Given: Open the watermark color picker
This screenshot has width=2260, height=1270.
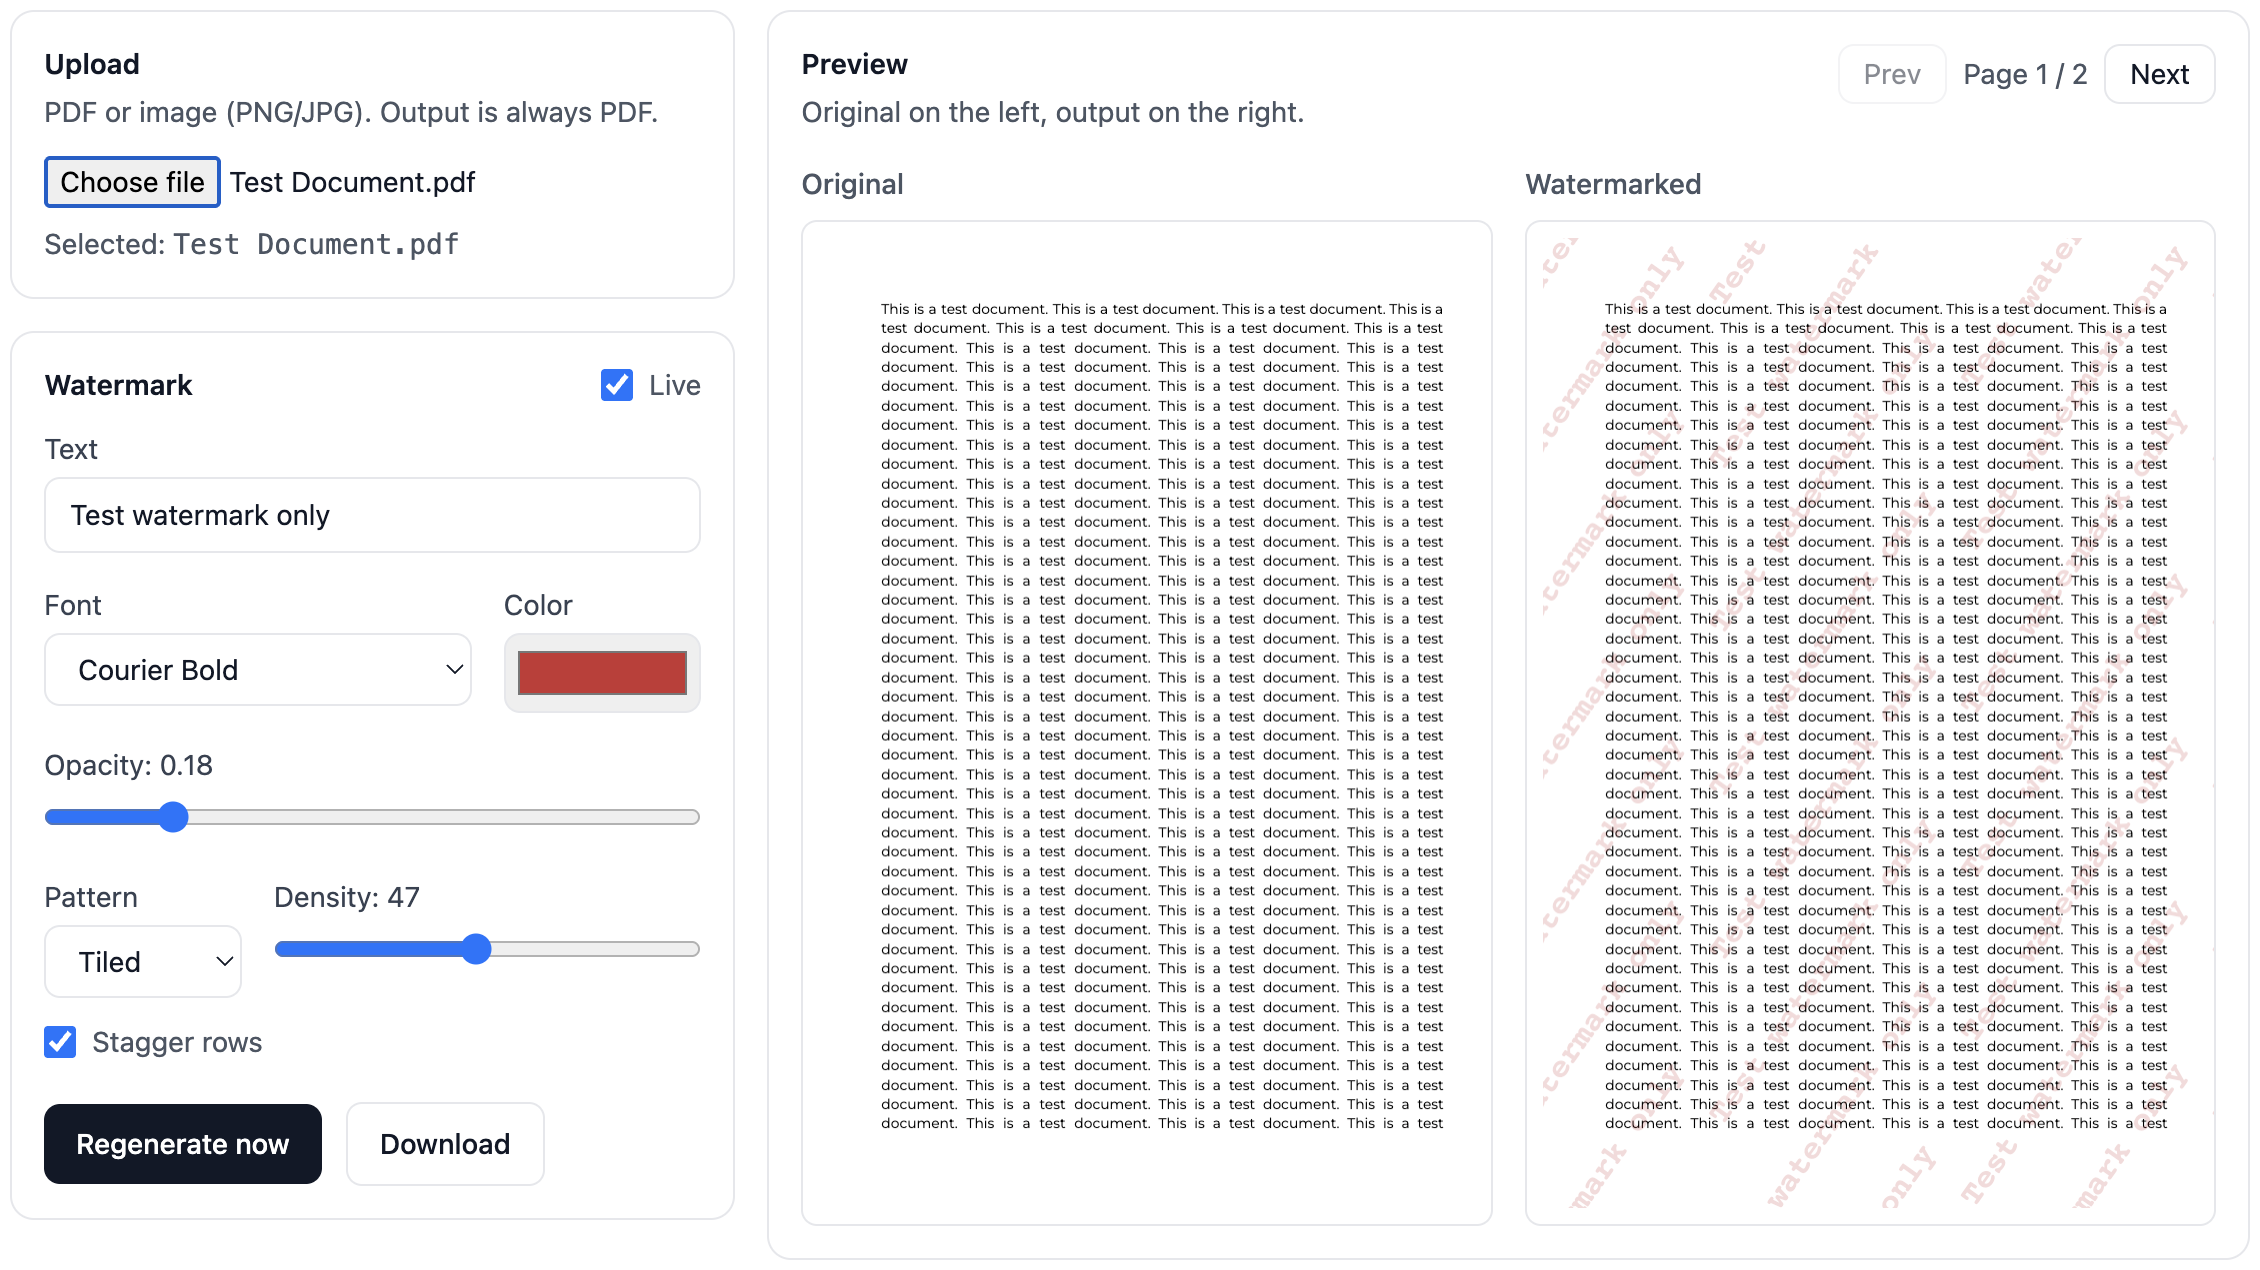Looking at the screenshot, I should [x=601, y=672].
